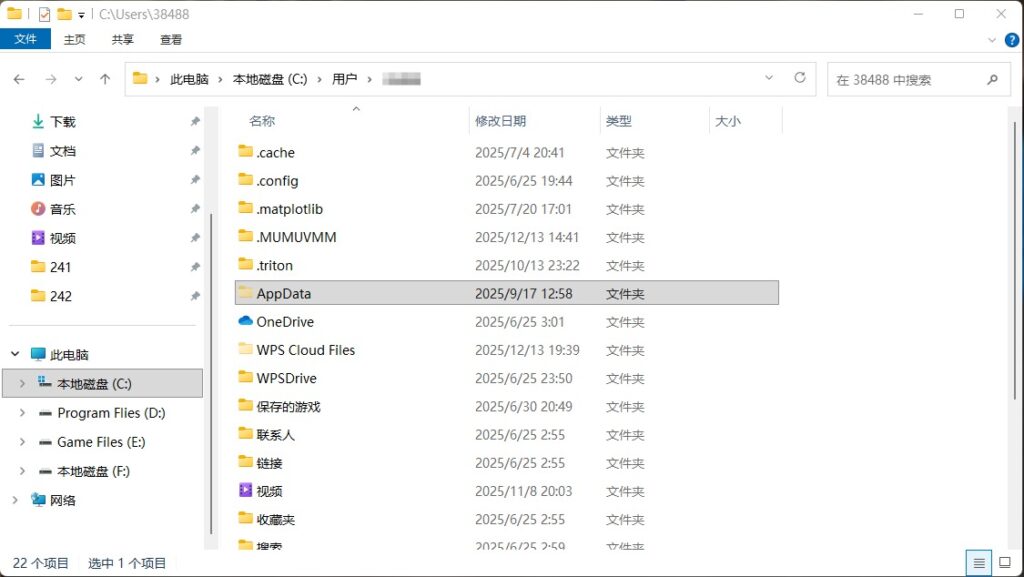The width and height of the screenshot is (1024, 577).
Task: Click the pin icon next to 音乐
Action: point(195,209)
